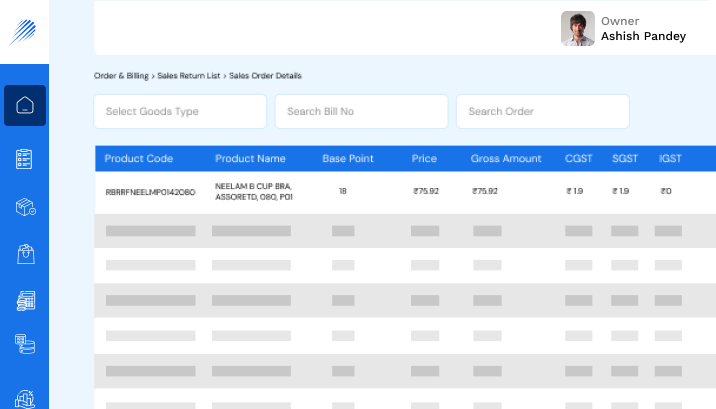This screenshot has height=409, width=716.
Task: Click base point value 18
Action: (342, 191)
